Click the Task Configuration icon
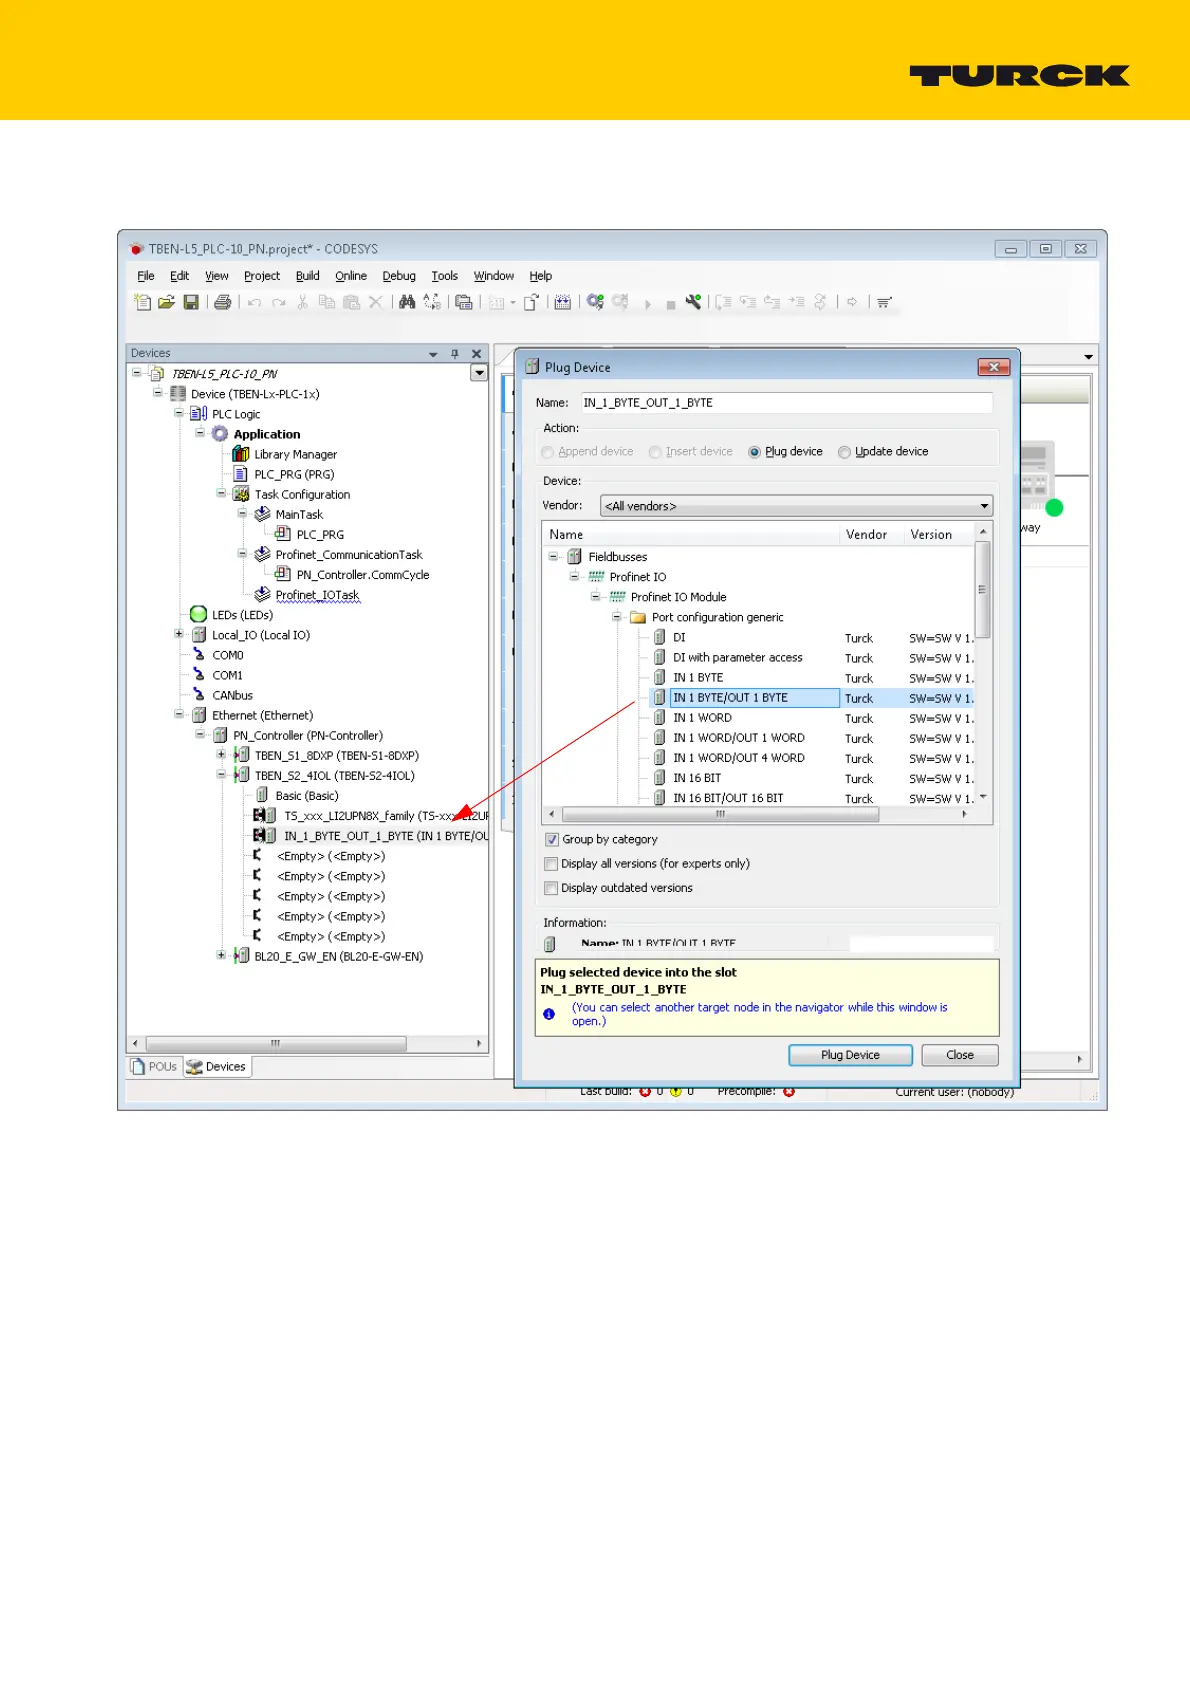 click(x=241, y=494)
